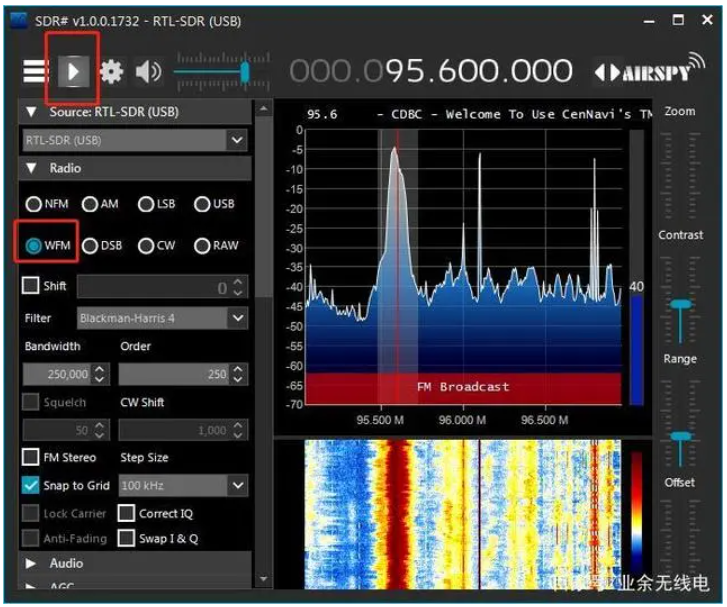The height and width of the screenshot is (607, 727).
Task: Enable the Swap I & Q checkbox
Action: (126, 538)
